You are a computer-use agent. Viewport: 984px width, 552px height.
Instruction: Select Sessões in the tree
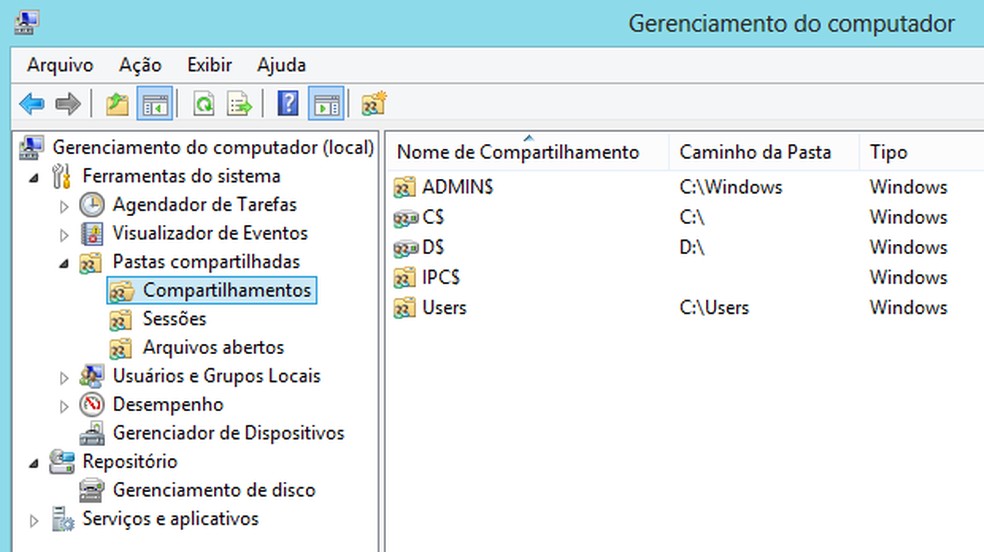coord(174,319)
